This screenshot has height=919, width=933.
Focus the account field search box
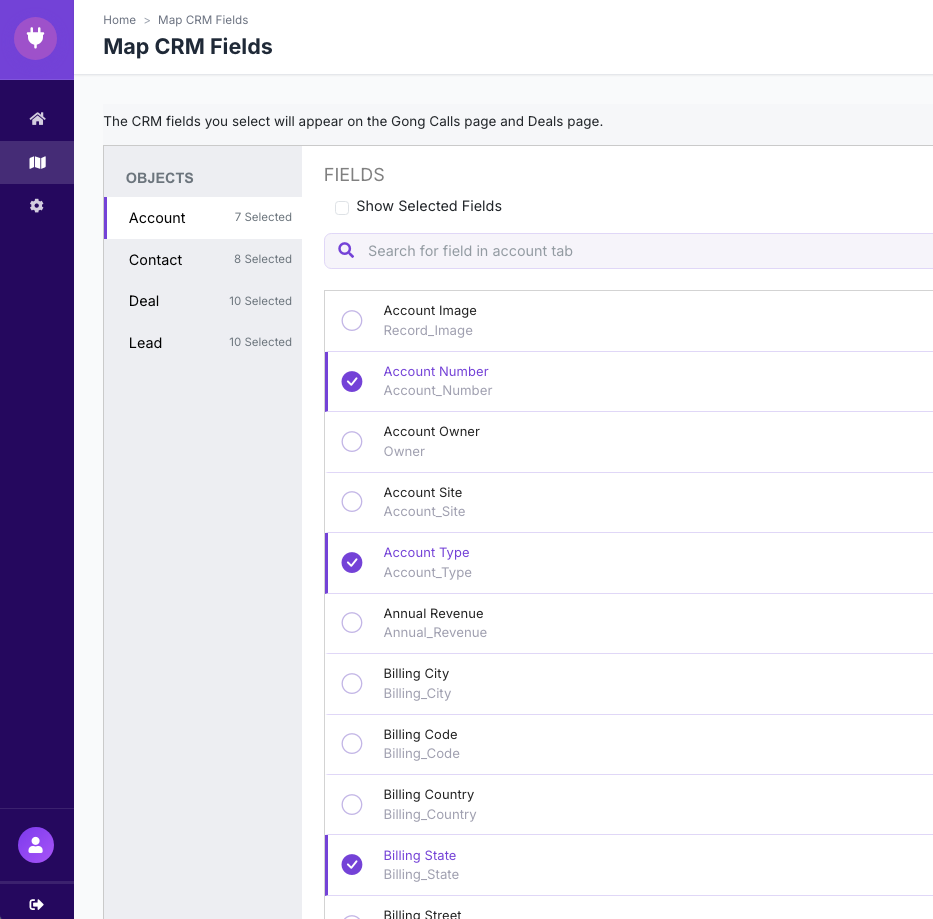pyautogui.click(x=628, y=251)
